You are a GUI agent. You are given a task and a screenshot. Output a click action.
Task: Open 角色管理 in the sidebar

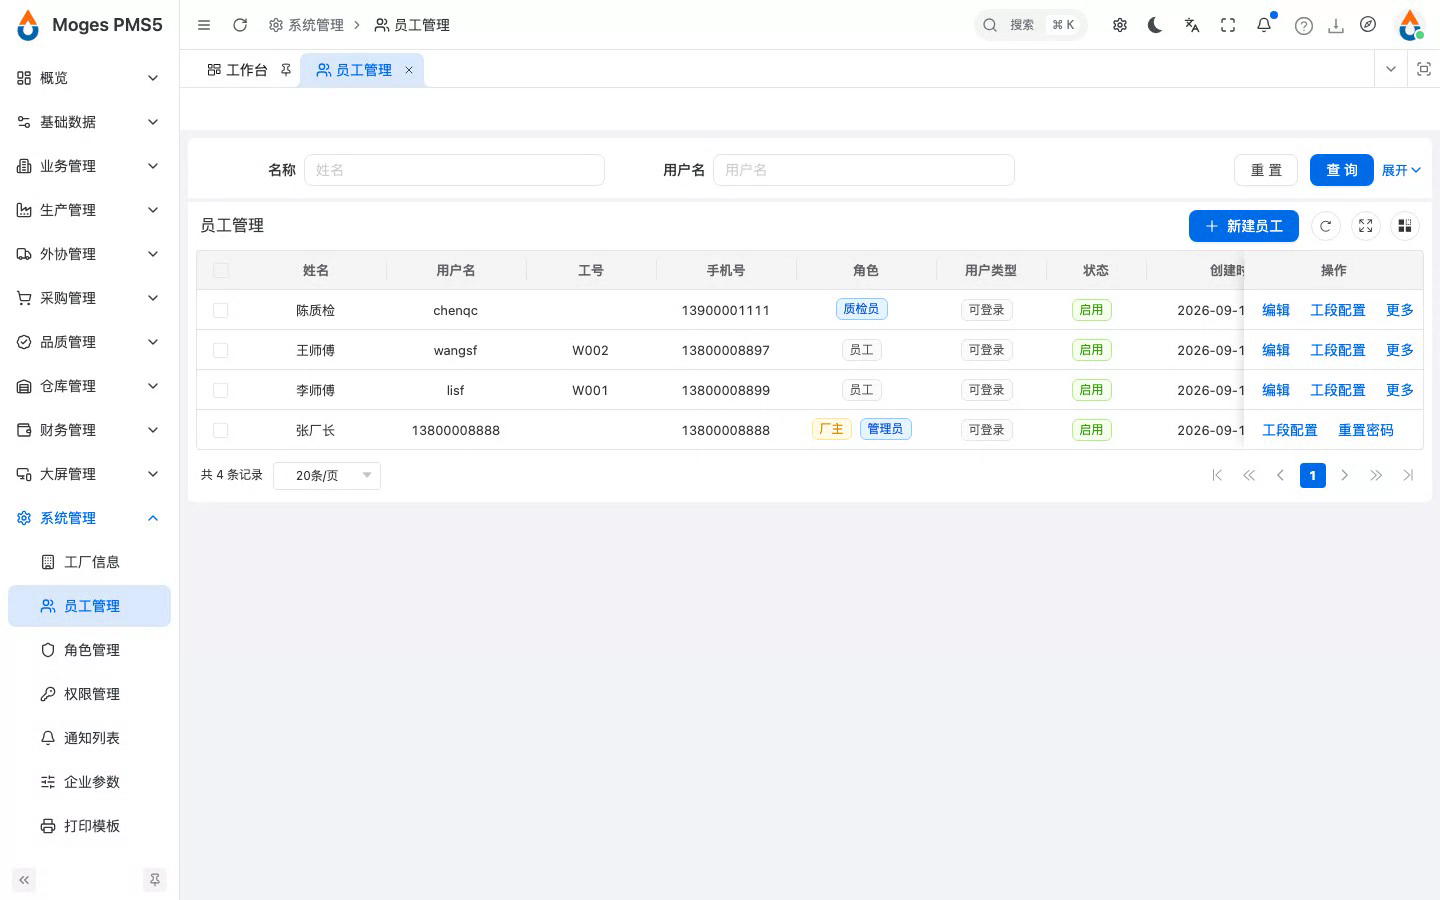[89, 650]
